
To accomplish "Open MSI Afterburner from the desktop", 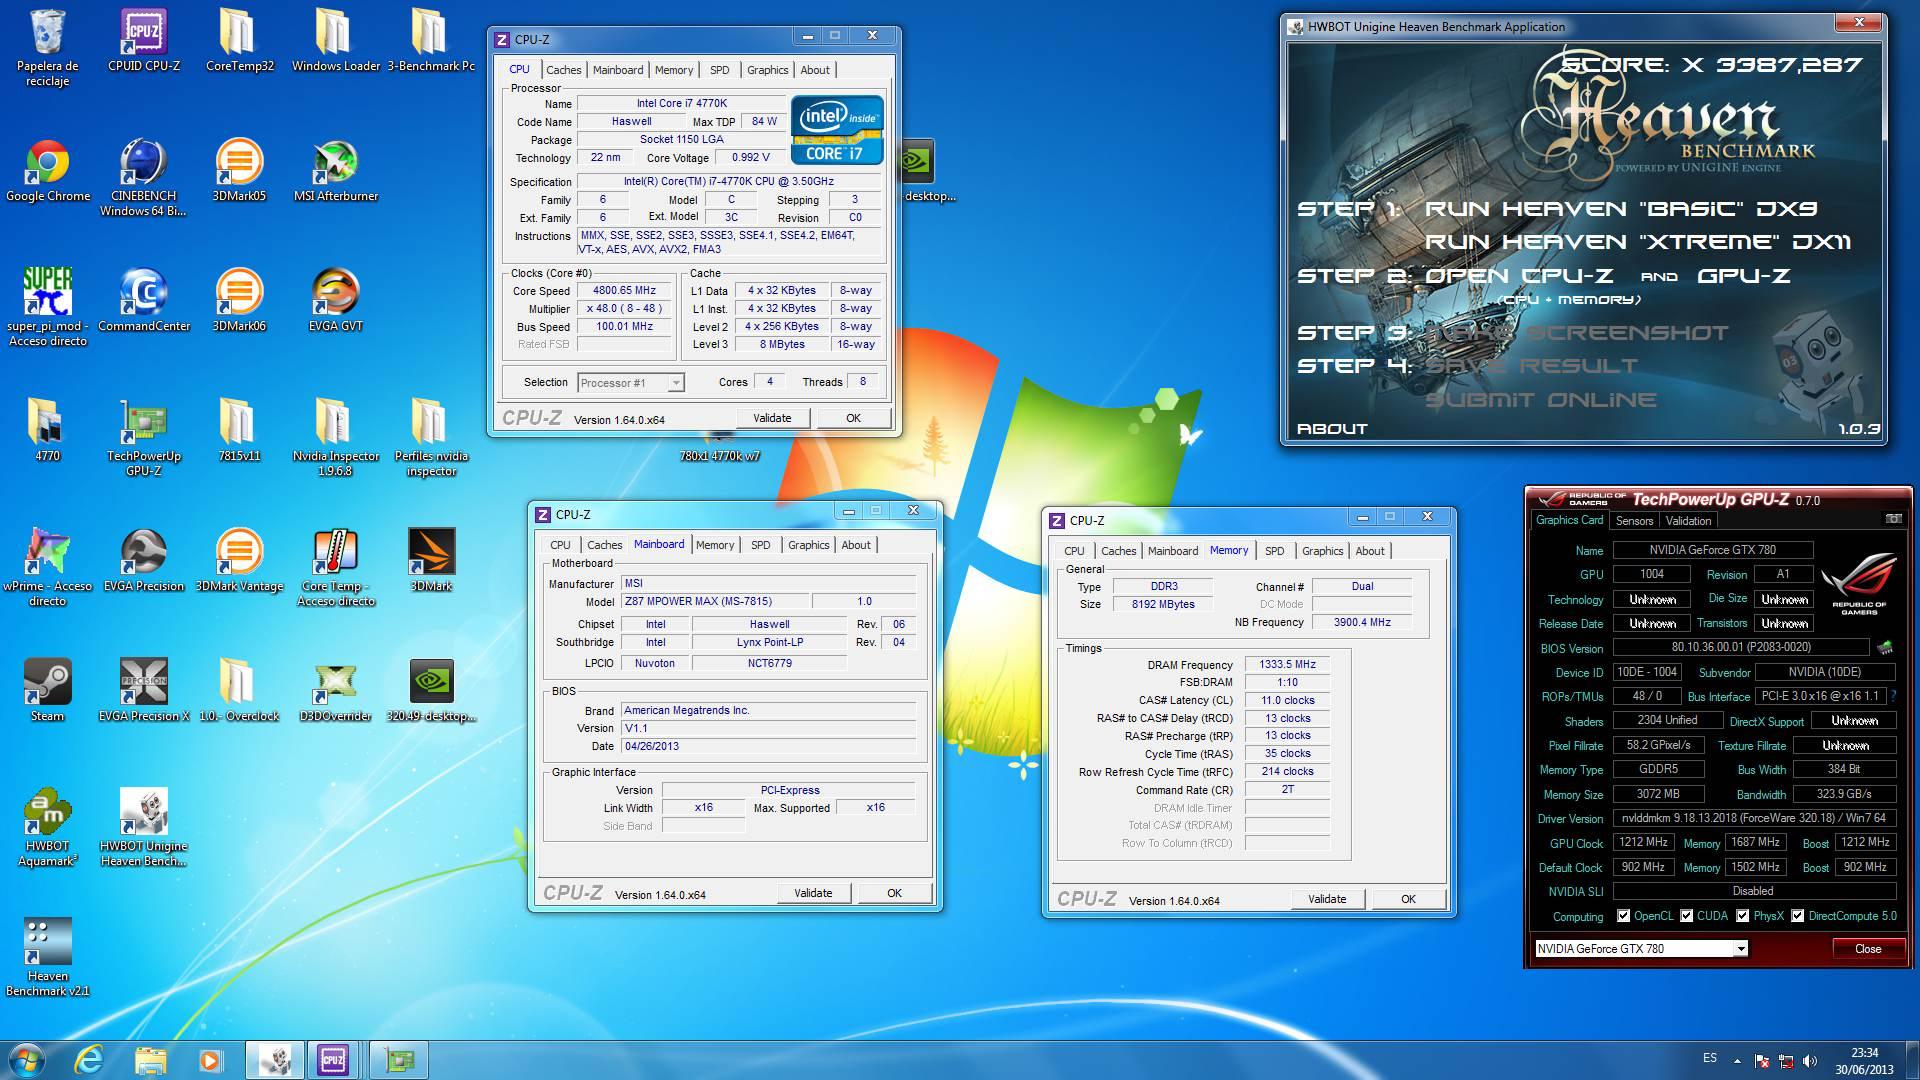I will click(335, 171).
